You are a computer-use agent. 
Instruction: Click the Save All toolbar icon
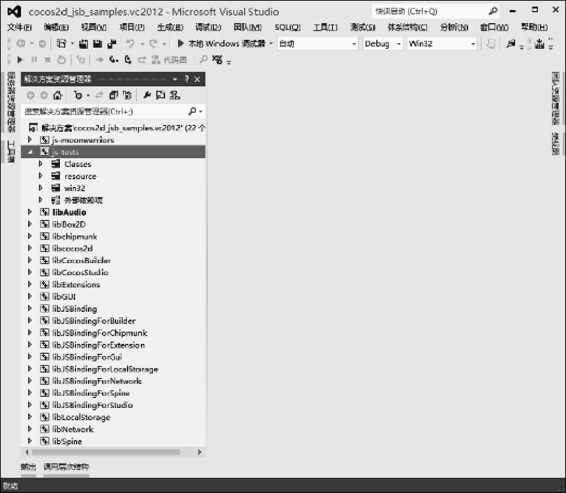pos(112,44)
